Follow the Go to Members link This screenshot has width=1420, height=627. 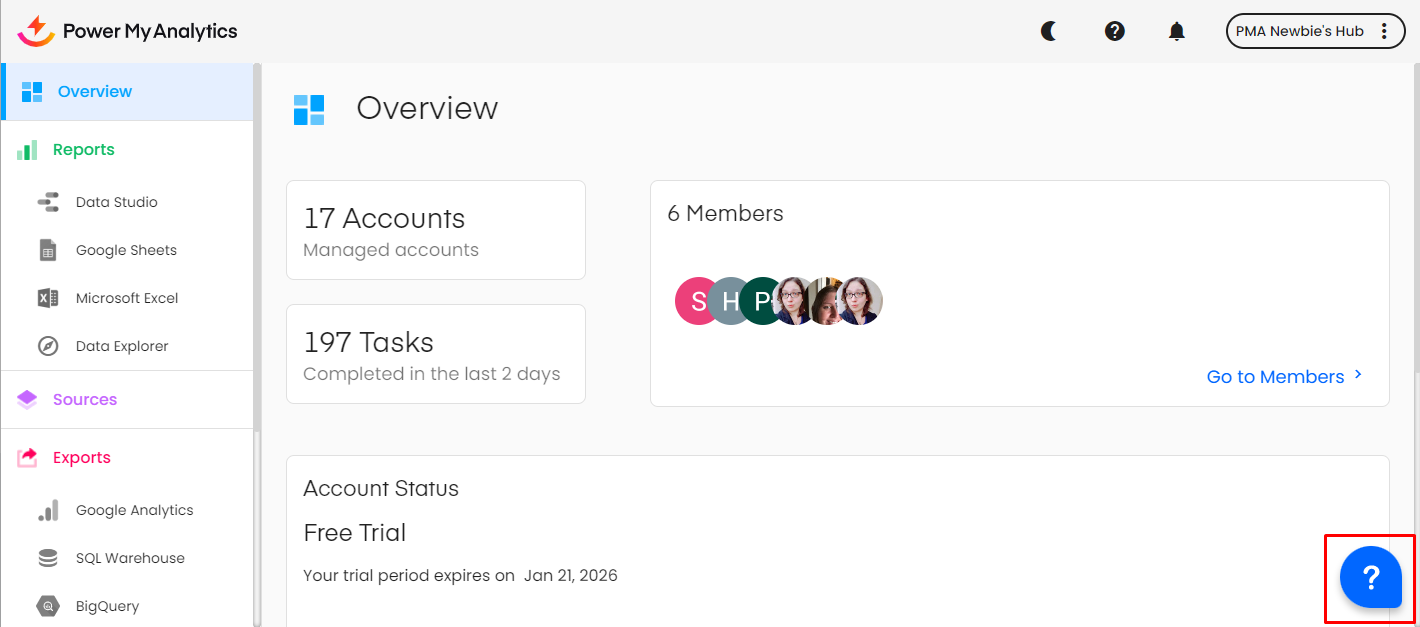1284,377
